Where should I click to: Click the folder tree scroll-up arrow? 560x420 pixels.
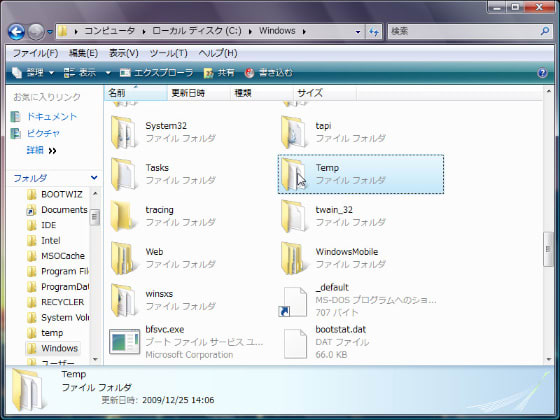(x=95, y=194)
